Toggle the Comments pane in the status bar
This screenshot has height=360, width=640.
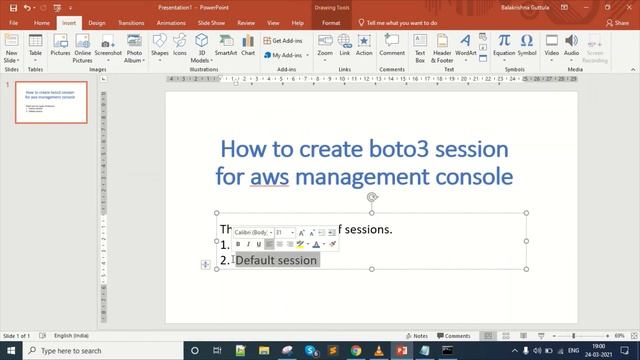click(x=453, y=336)
